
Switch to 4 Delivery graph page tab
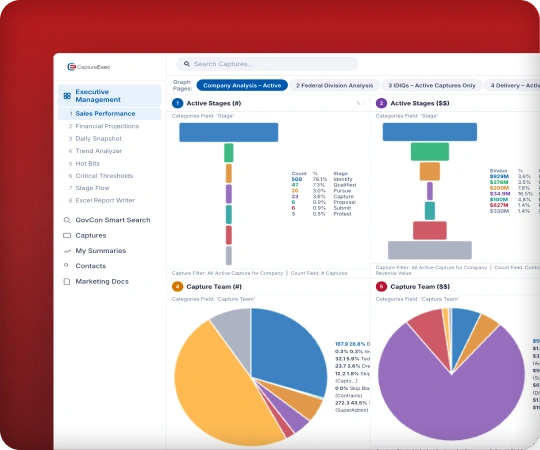(512, 85)
